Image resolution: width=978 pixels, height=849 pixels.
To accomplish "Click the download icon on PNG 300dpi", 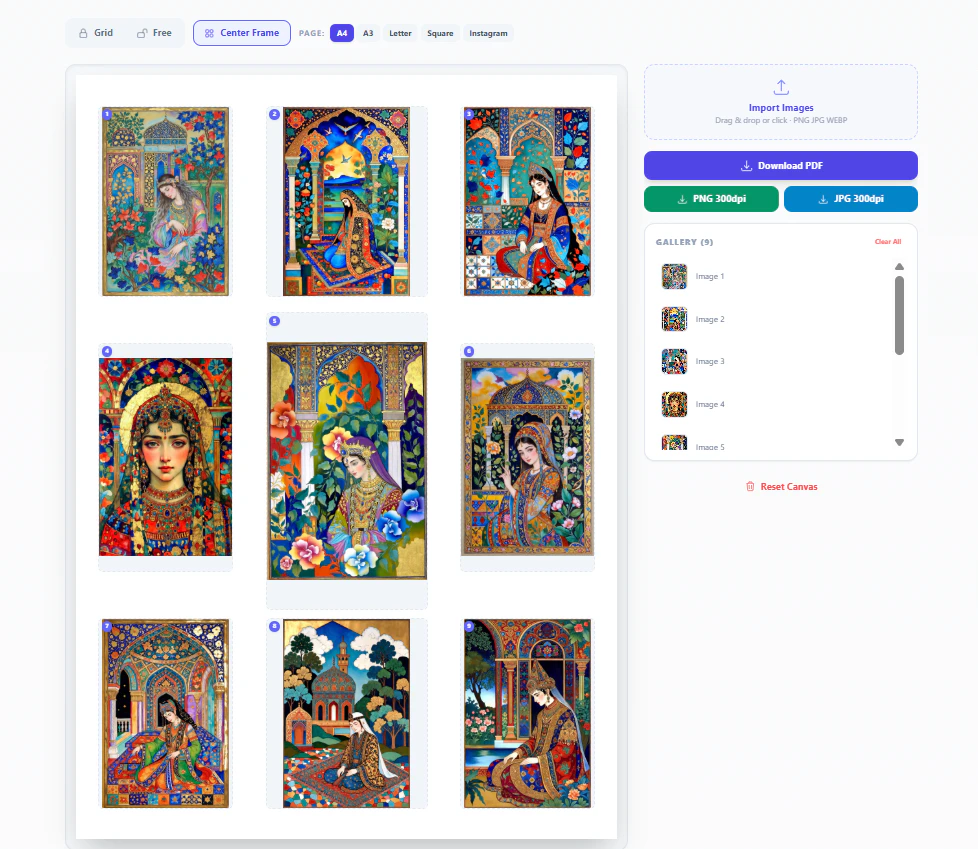I will [682, 199].
